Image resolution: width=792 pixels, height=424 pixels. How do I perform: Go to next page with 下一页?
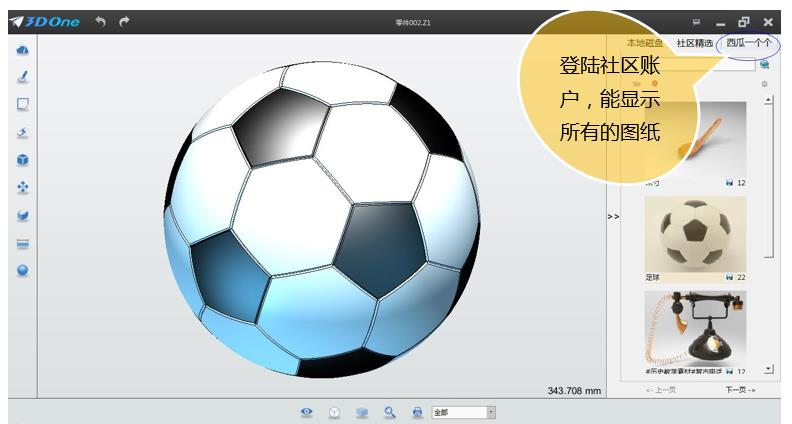coord(741,390)
